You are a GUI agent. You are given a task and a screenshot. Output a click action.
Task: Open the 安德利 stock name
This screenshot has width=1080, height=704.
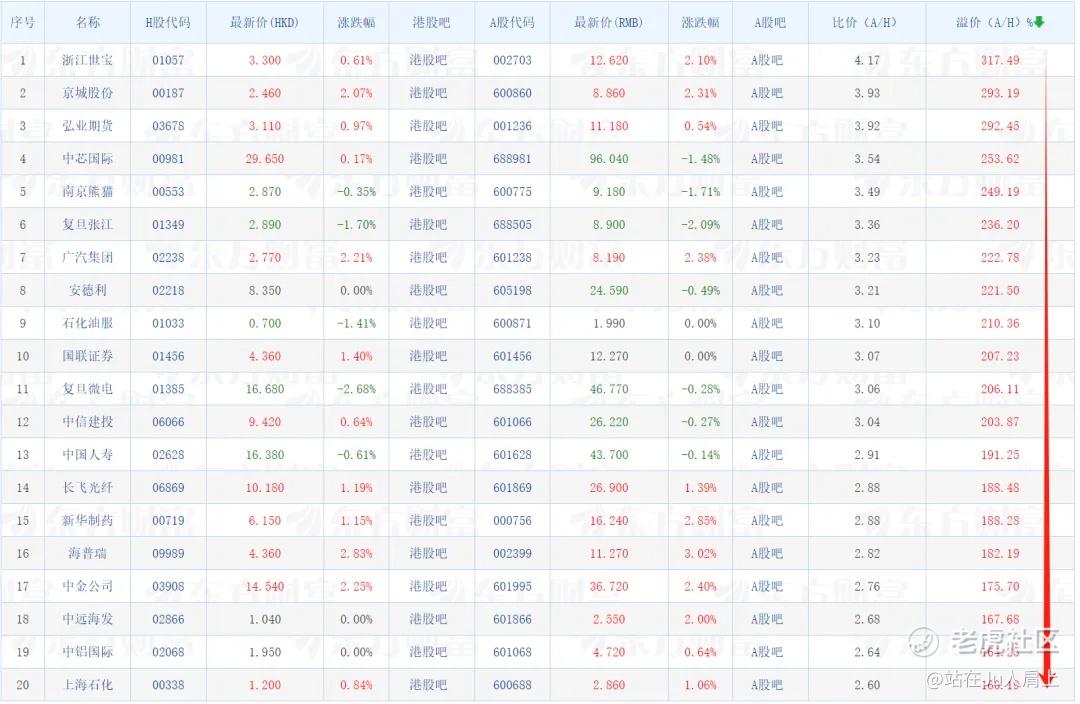pyautogui.click(x=87, y=290)
